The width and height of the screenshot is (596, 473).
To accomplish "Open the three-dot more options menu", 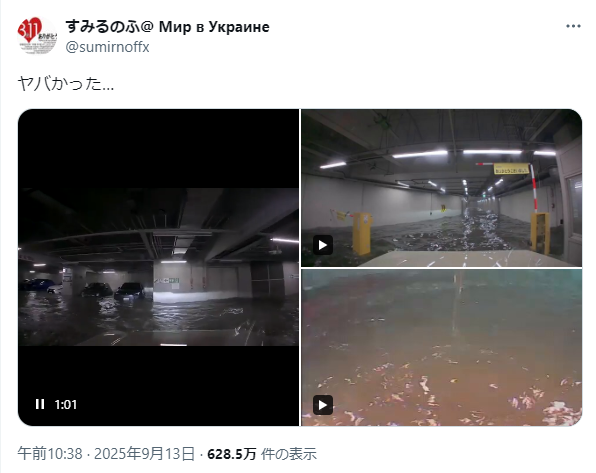I will tap(573, 26).
